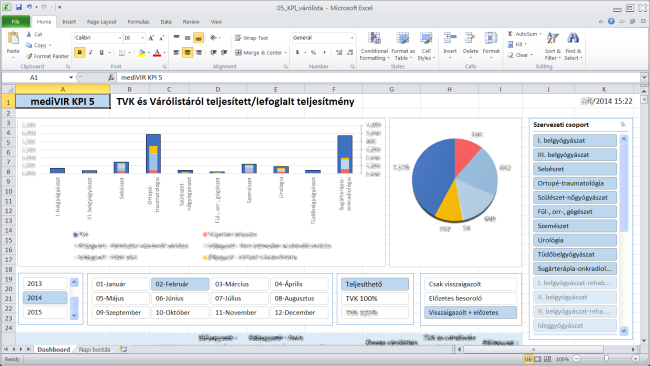Open the borders dropdown arrow
The width and height of the screenshot is (650, 366).
coord(129,53)
